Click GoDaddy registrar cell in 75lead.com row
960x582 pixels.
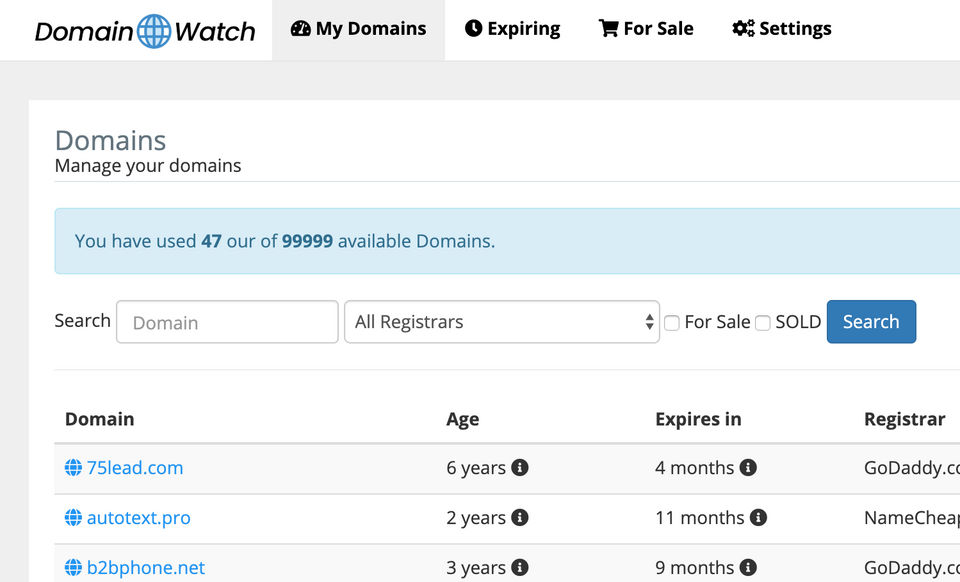coord(912,468)
